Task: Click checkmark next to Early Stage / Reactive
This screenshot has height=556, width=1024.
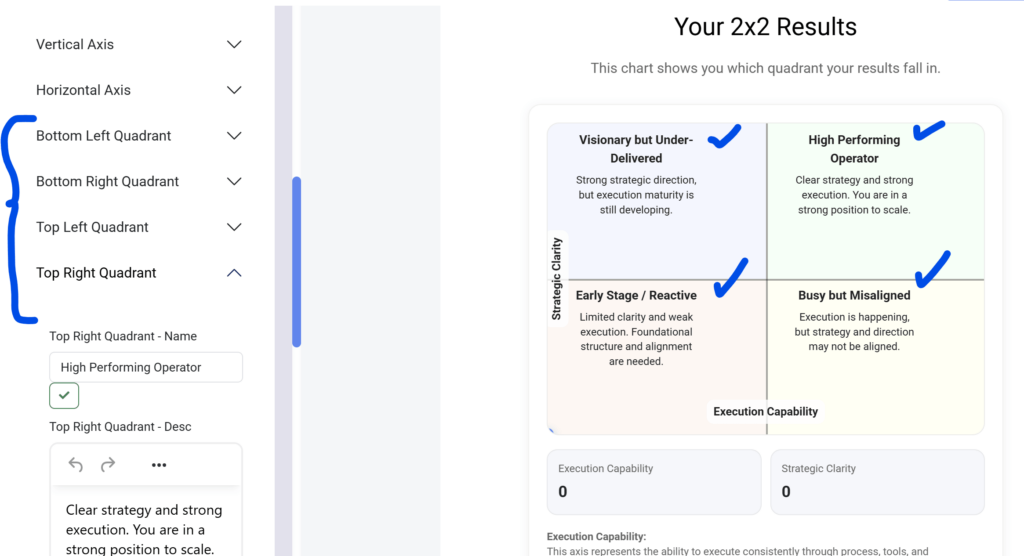Action: (731, 277)
